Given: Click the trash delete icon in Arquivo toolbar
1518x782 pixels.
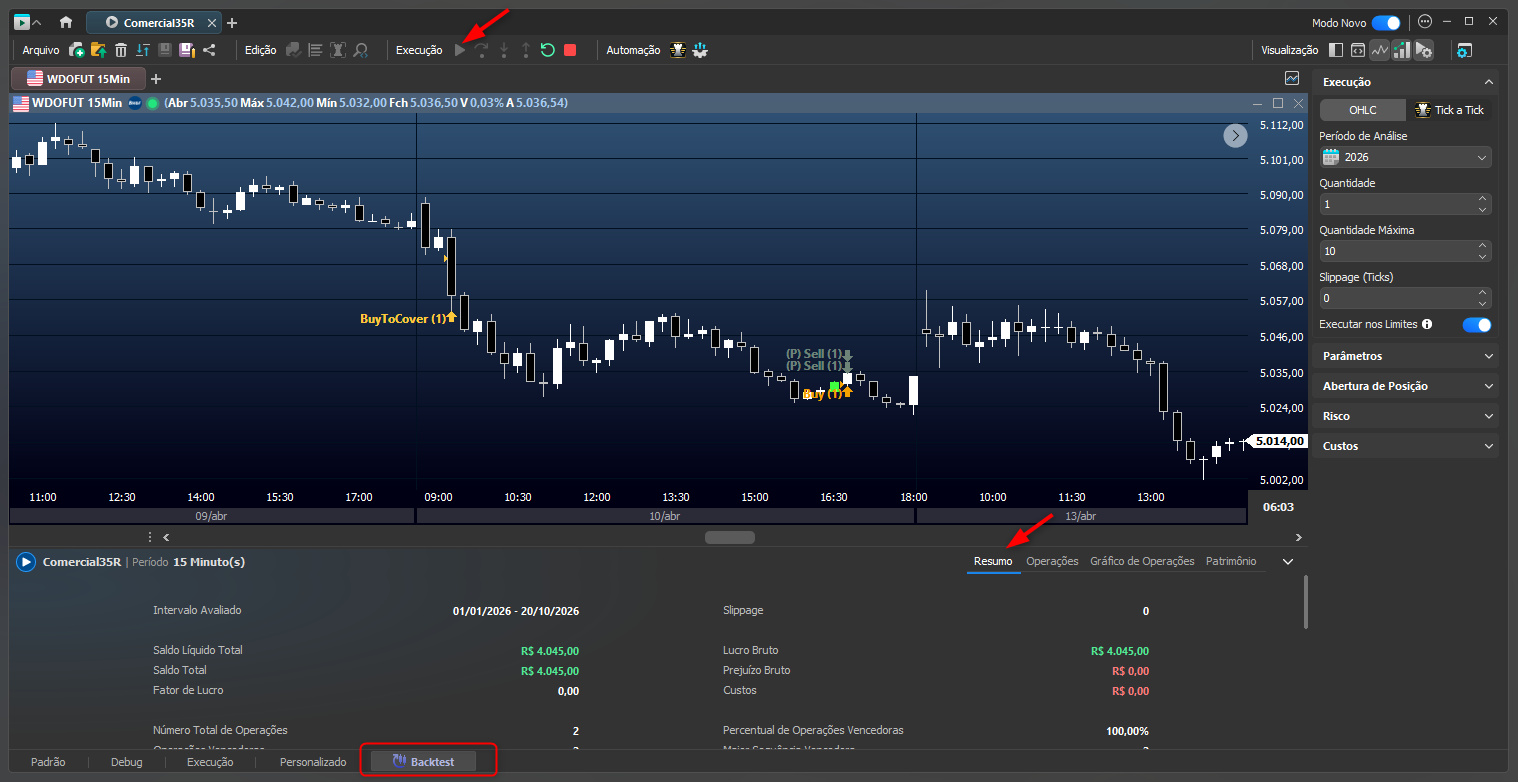Looking at the screenshot, I should click(x=121, y=50).
